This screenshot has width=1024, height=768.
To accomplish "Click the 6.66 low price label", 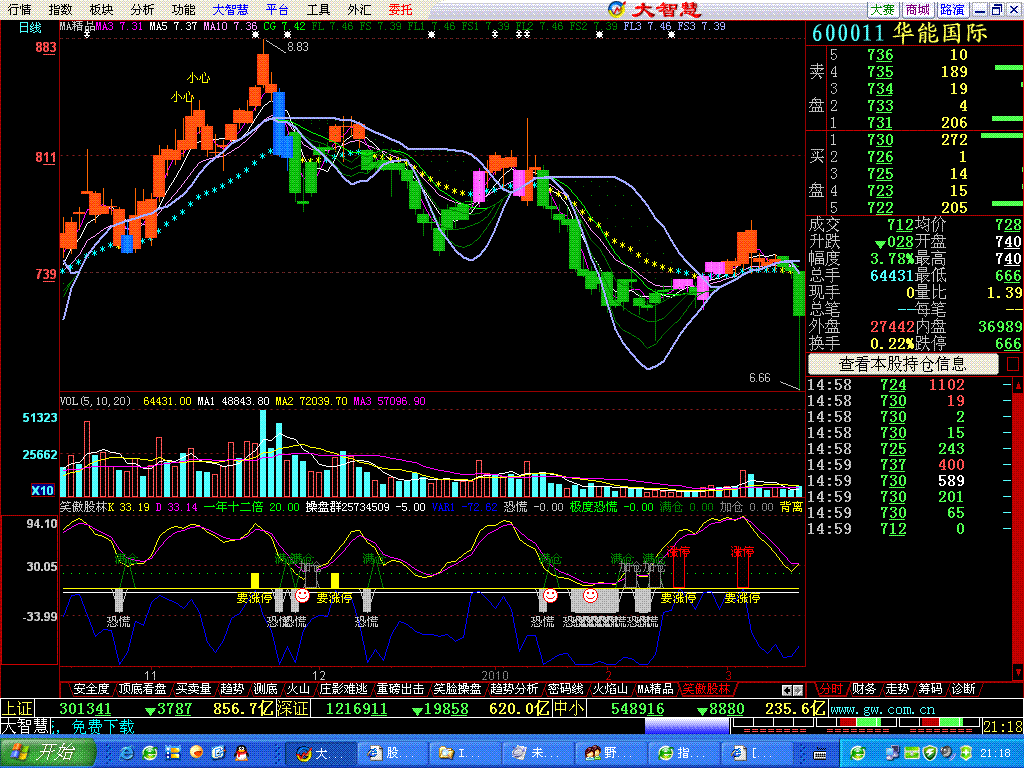I will coord(760,378).
